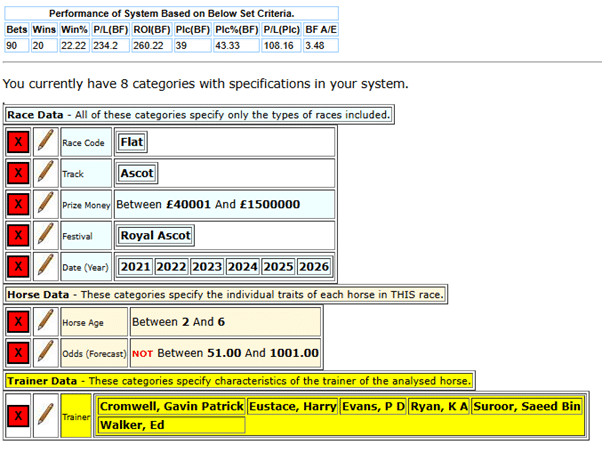
Task: Delete the Track criterion using red X
Action: coord(18,174)
